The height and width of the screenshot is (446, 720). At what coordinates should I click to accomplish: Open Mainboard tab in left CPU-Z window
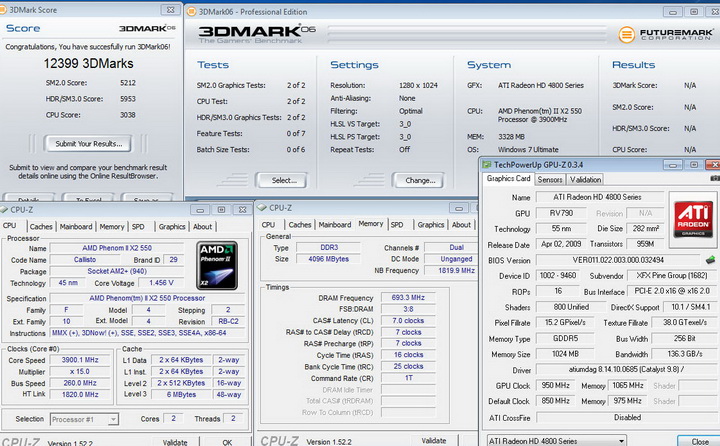[x=76, y=226]
